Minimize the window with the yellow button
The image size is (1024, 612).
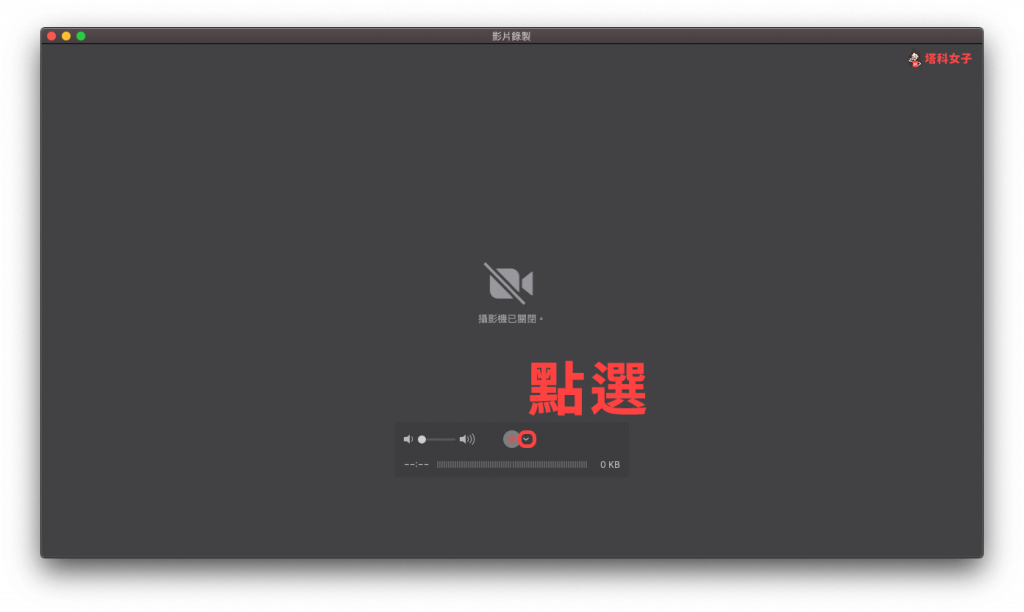(66, 36)
